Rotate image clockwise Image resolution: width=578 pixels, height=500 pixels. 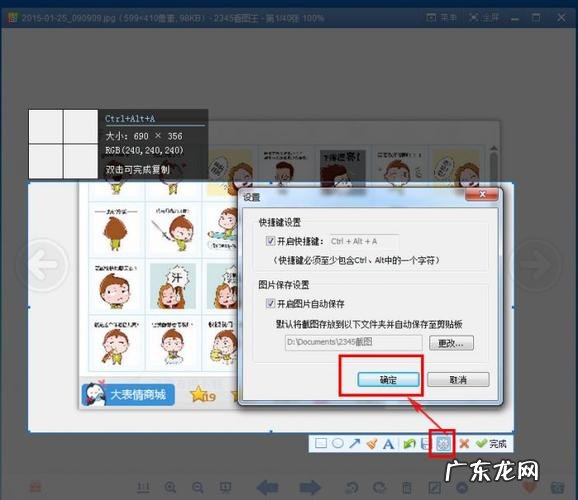click(379, 487)
